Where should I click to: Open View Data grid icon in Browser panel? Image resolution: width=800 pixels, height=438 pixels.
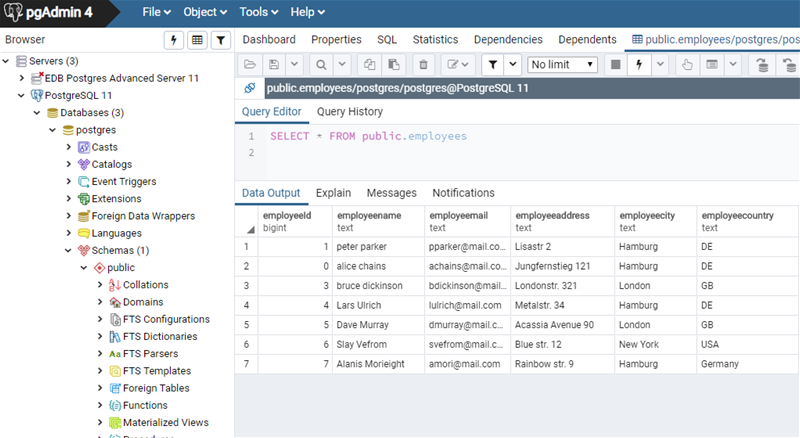[197, 40]
